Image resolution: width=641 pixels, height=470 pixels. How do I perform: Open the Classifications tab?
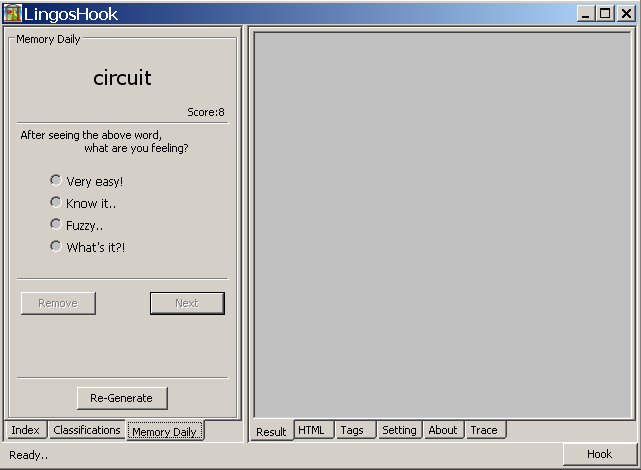(x=87, y=430)
